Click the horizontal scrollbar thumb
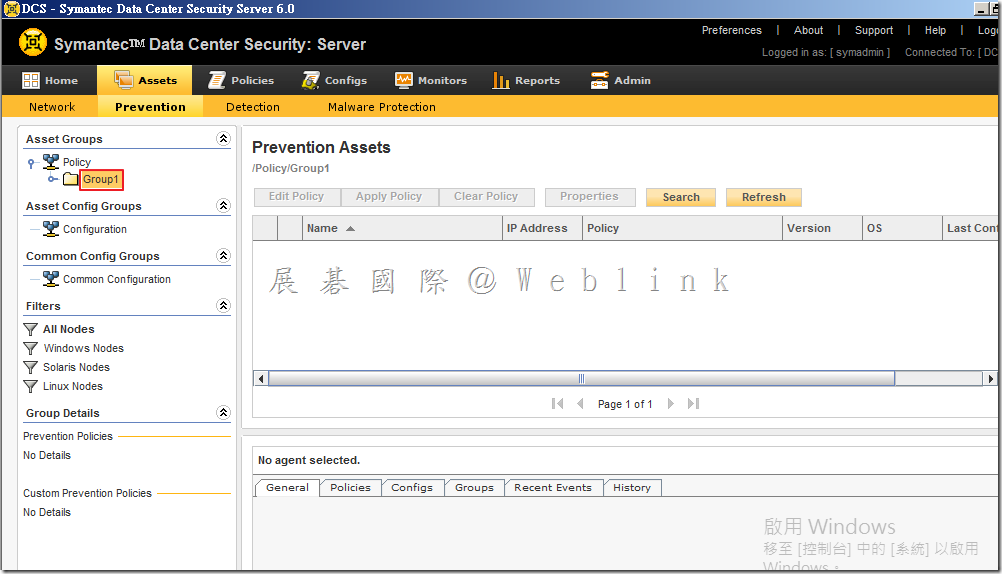The image size is (1002, 574). (581, 378)
